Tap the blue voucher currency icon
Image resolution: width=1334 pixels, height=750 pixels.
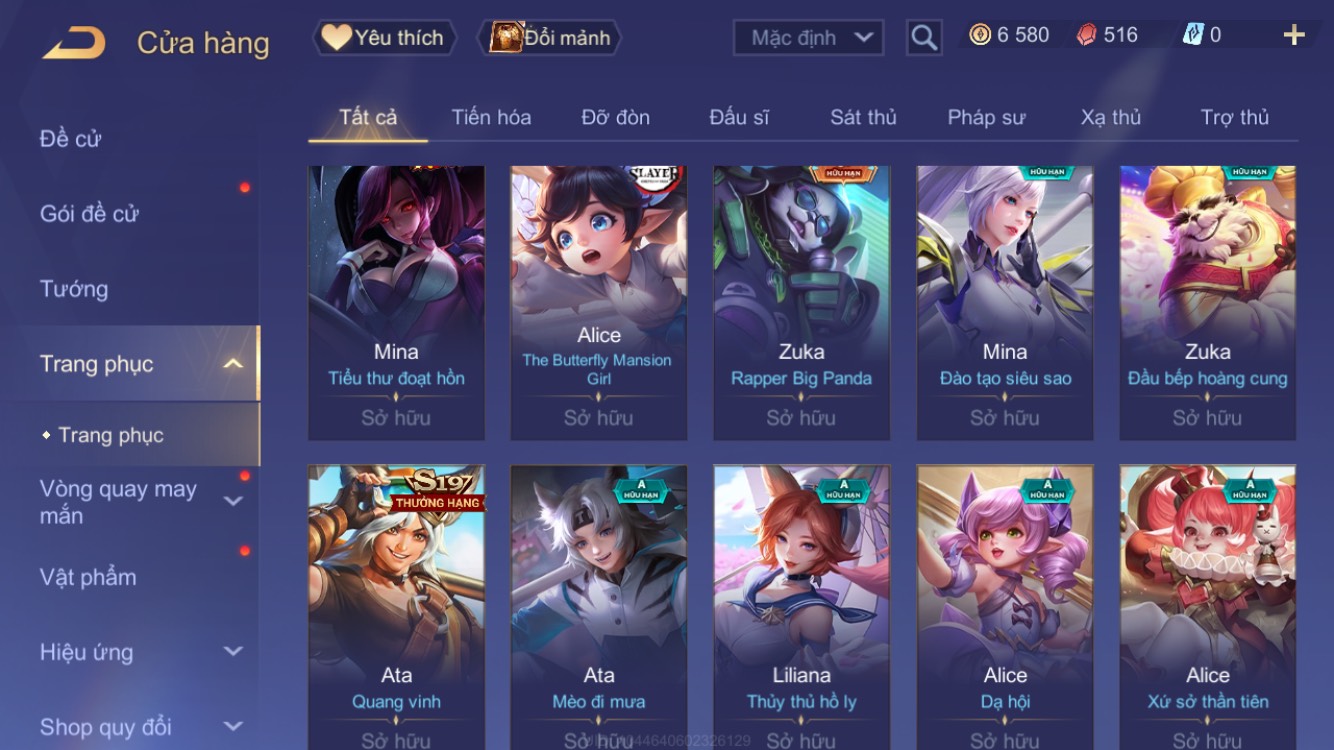coord(1193,35)
